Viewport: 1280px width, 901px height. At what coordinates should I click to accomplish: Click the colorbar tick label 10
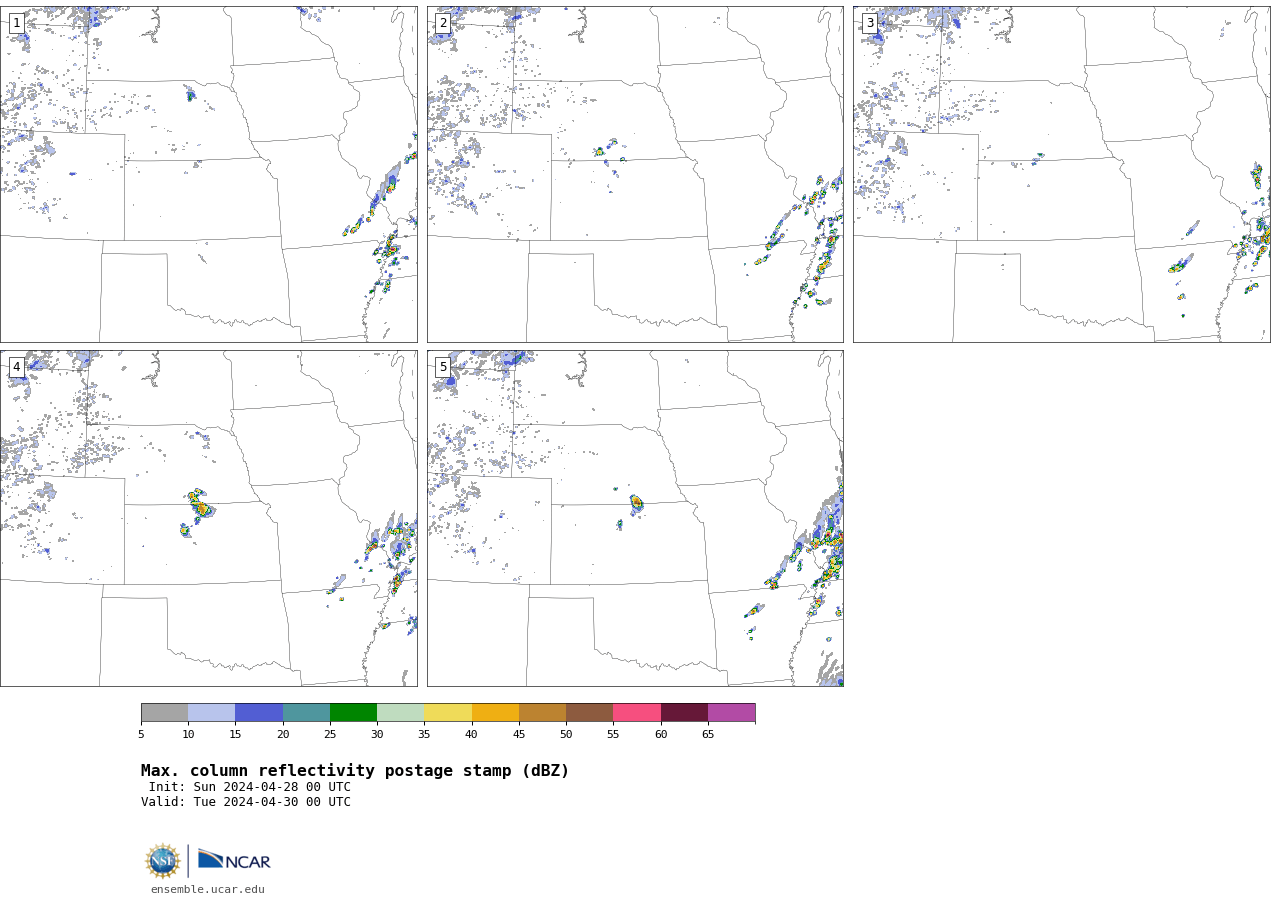[x=188, y=735]
